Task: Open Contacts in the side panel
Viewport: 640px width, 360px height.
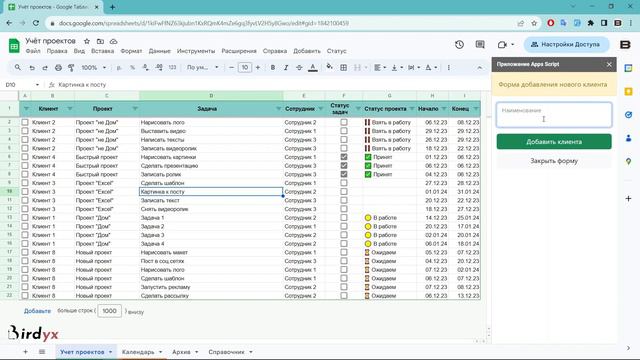Action: point(628,138)
